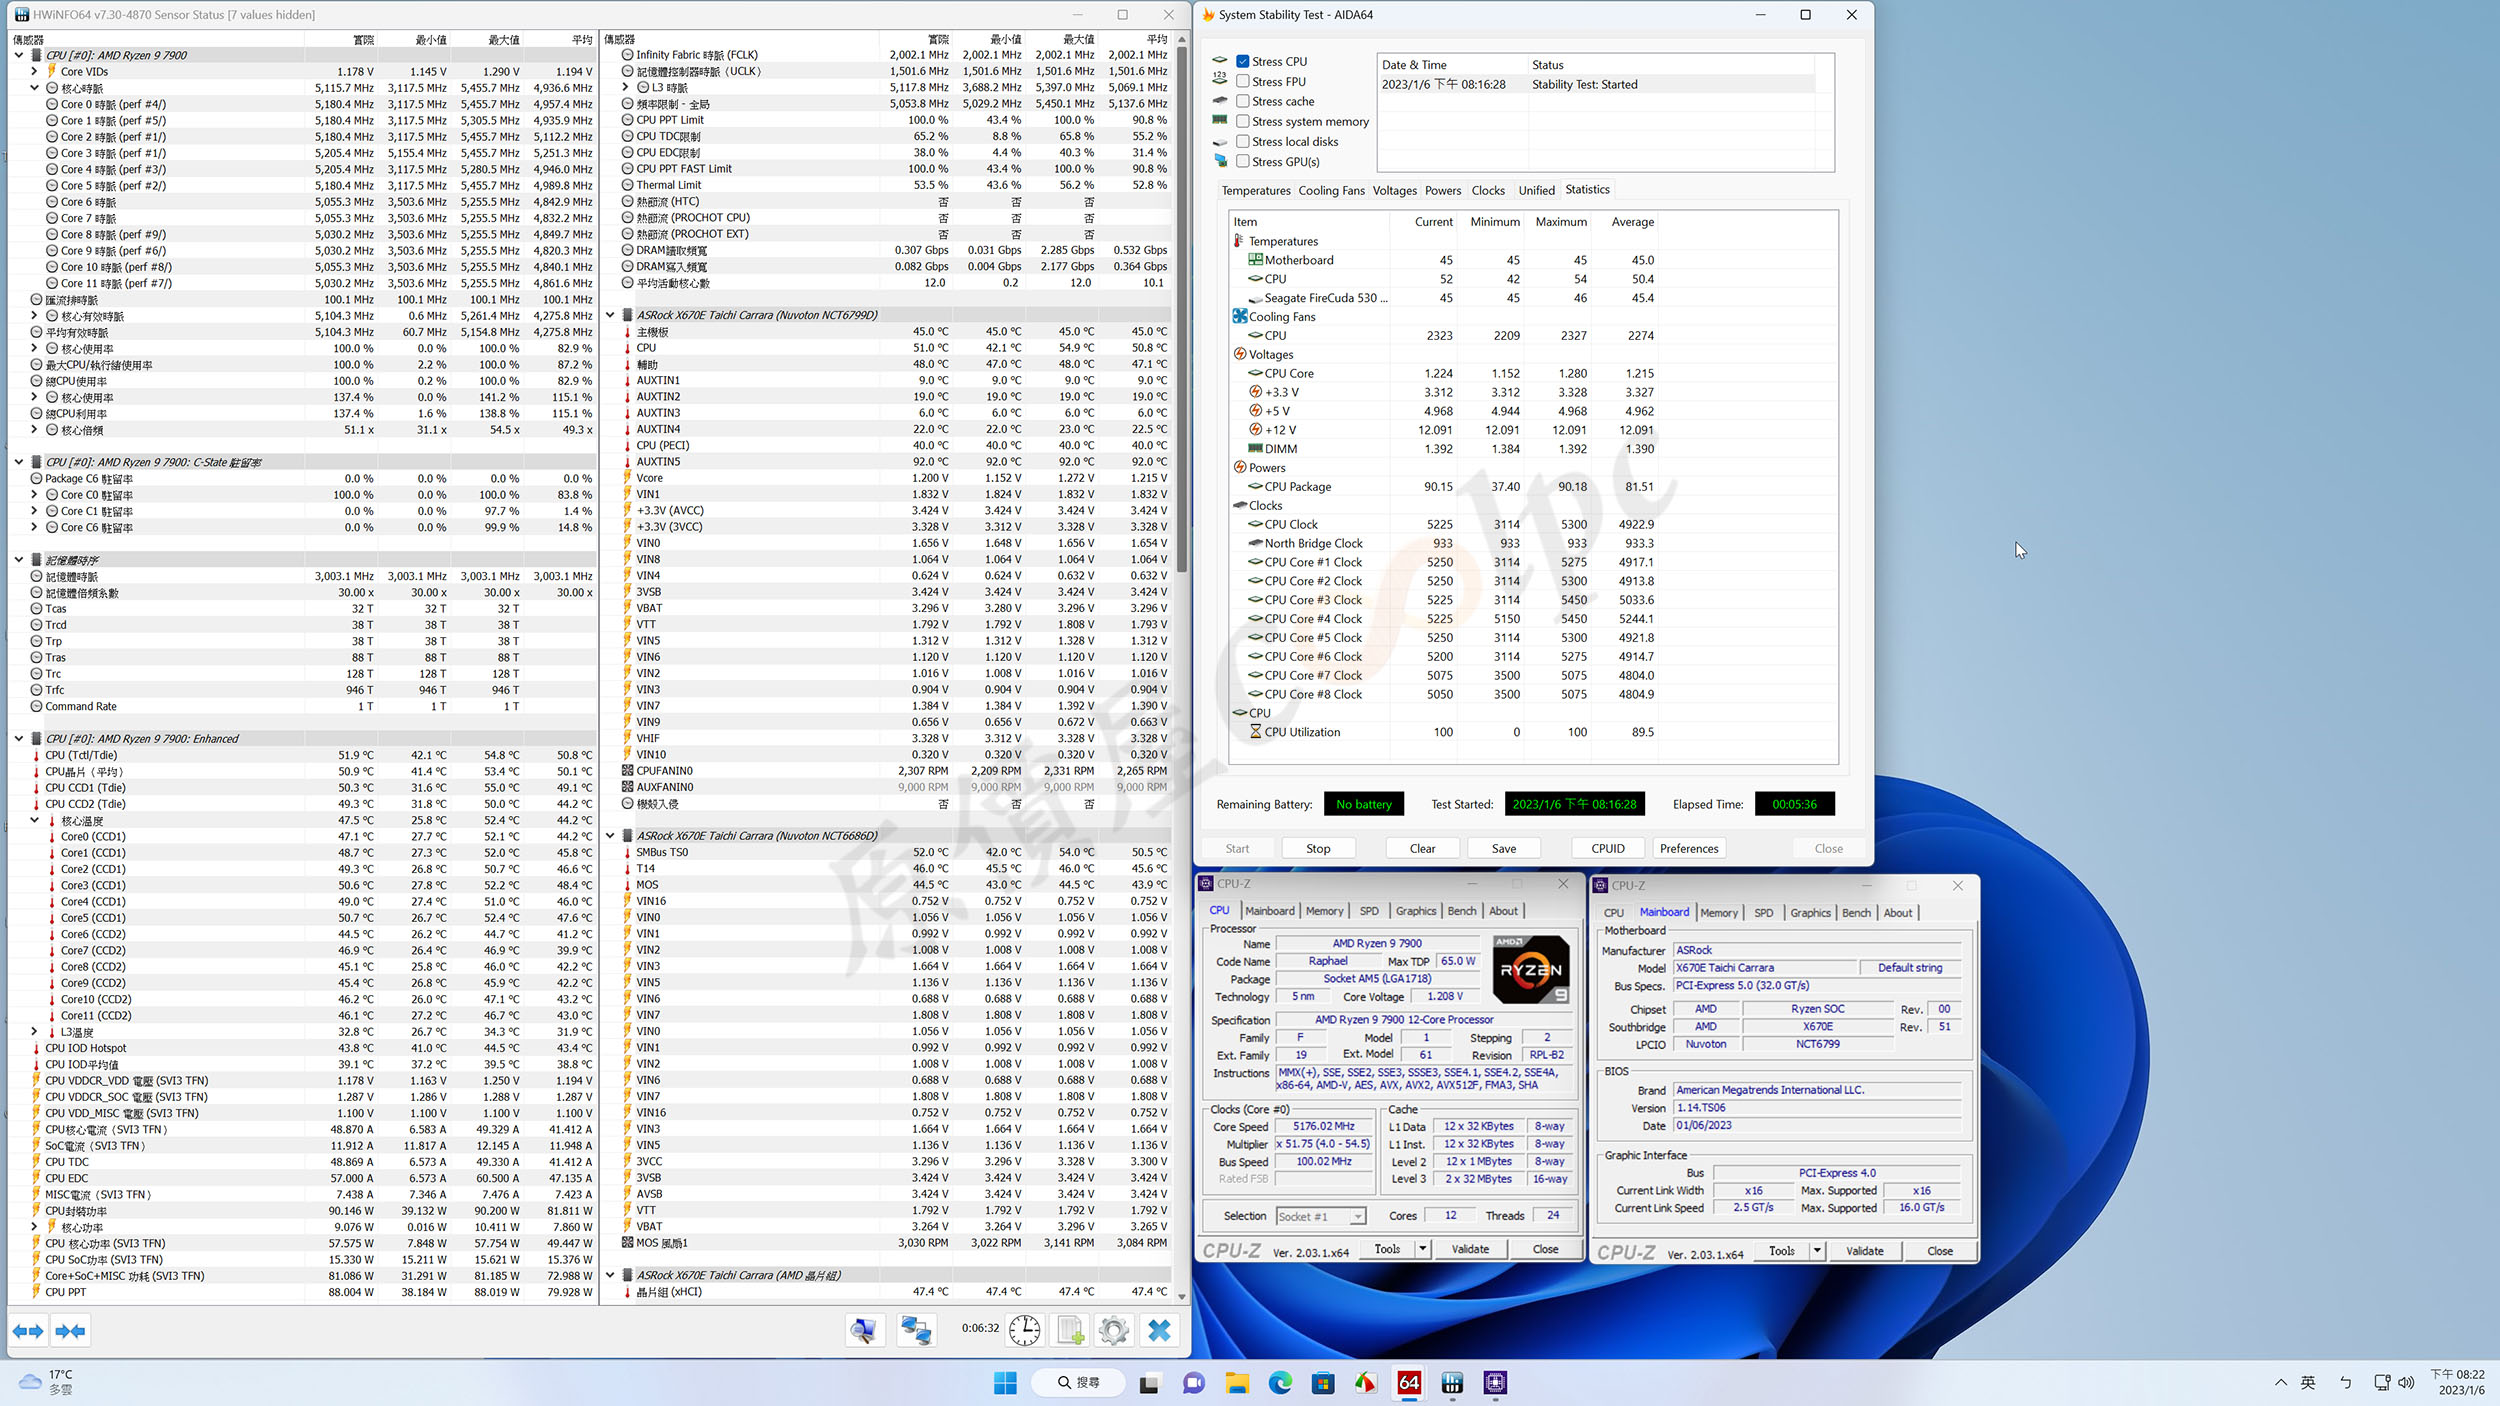Click Validate in left CPU-Z window
2500x1406 pixels.
pyautogui.click(x=1470, y=1249)
